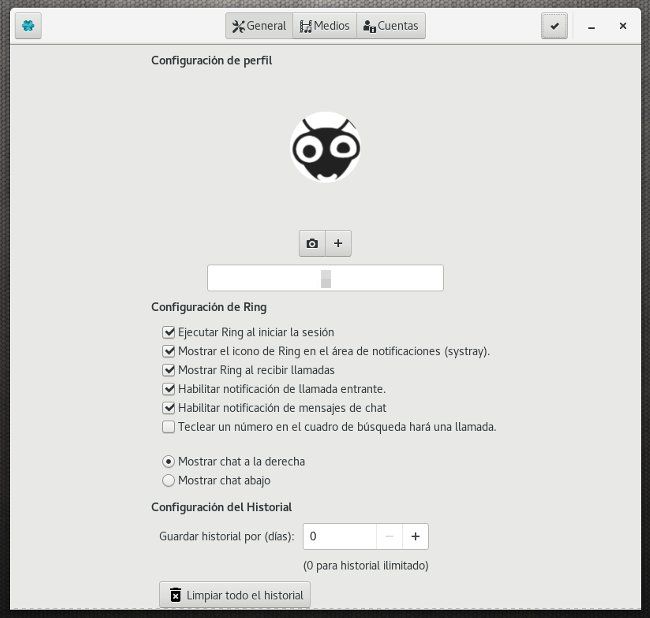The width and height of the screenshot is (650, 618).
Task: Uncheck Mostrar el icono de Ring systray
Action: 168,351
